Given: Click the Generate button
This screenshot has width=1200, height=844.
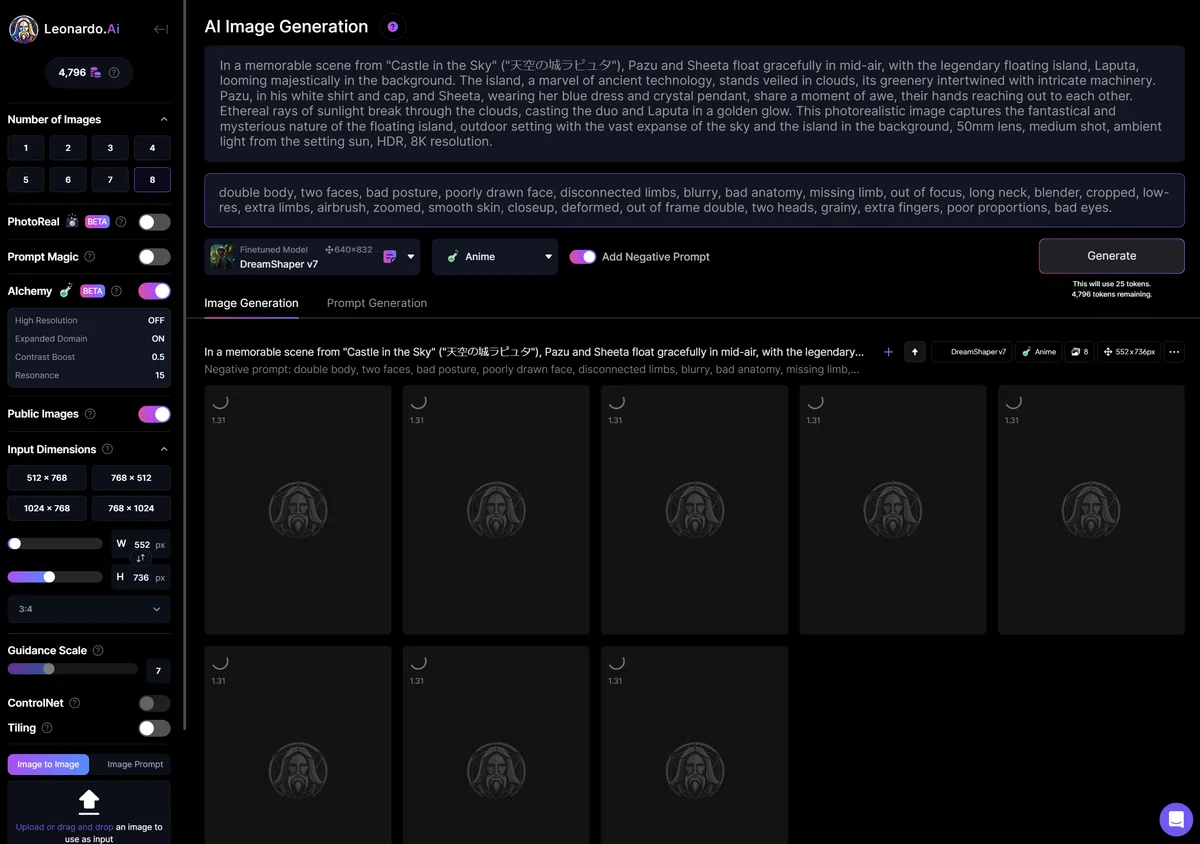Looking at the screenshot, I should point(1112,256).
